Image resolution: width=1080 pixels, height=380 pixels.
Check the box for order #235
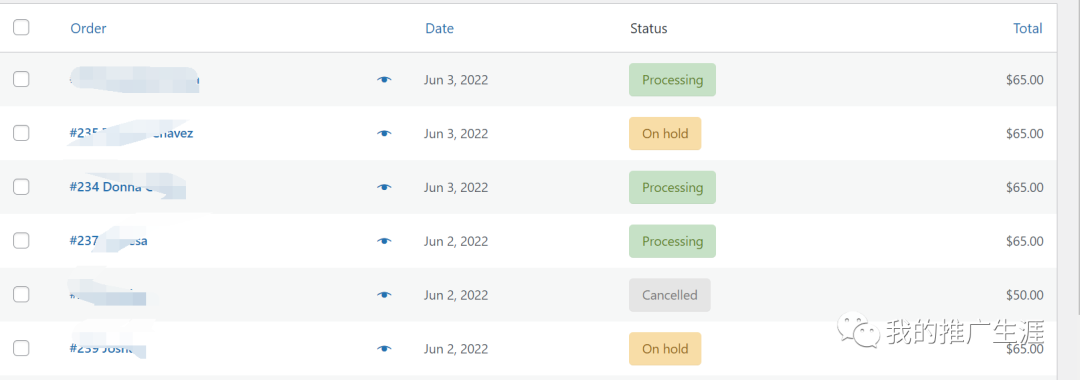21,133
